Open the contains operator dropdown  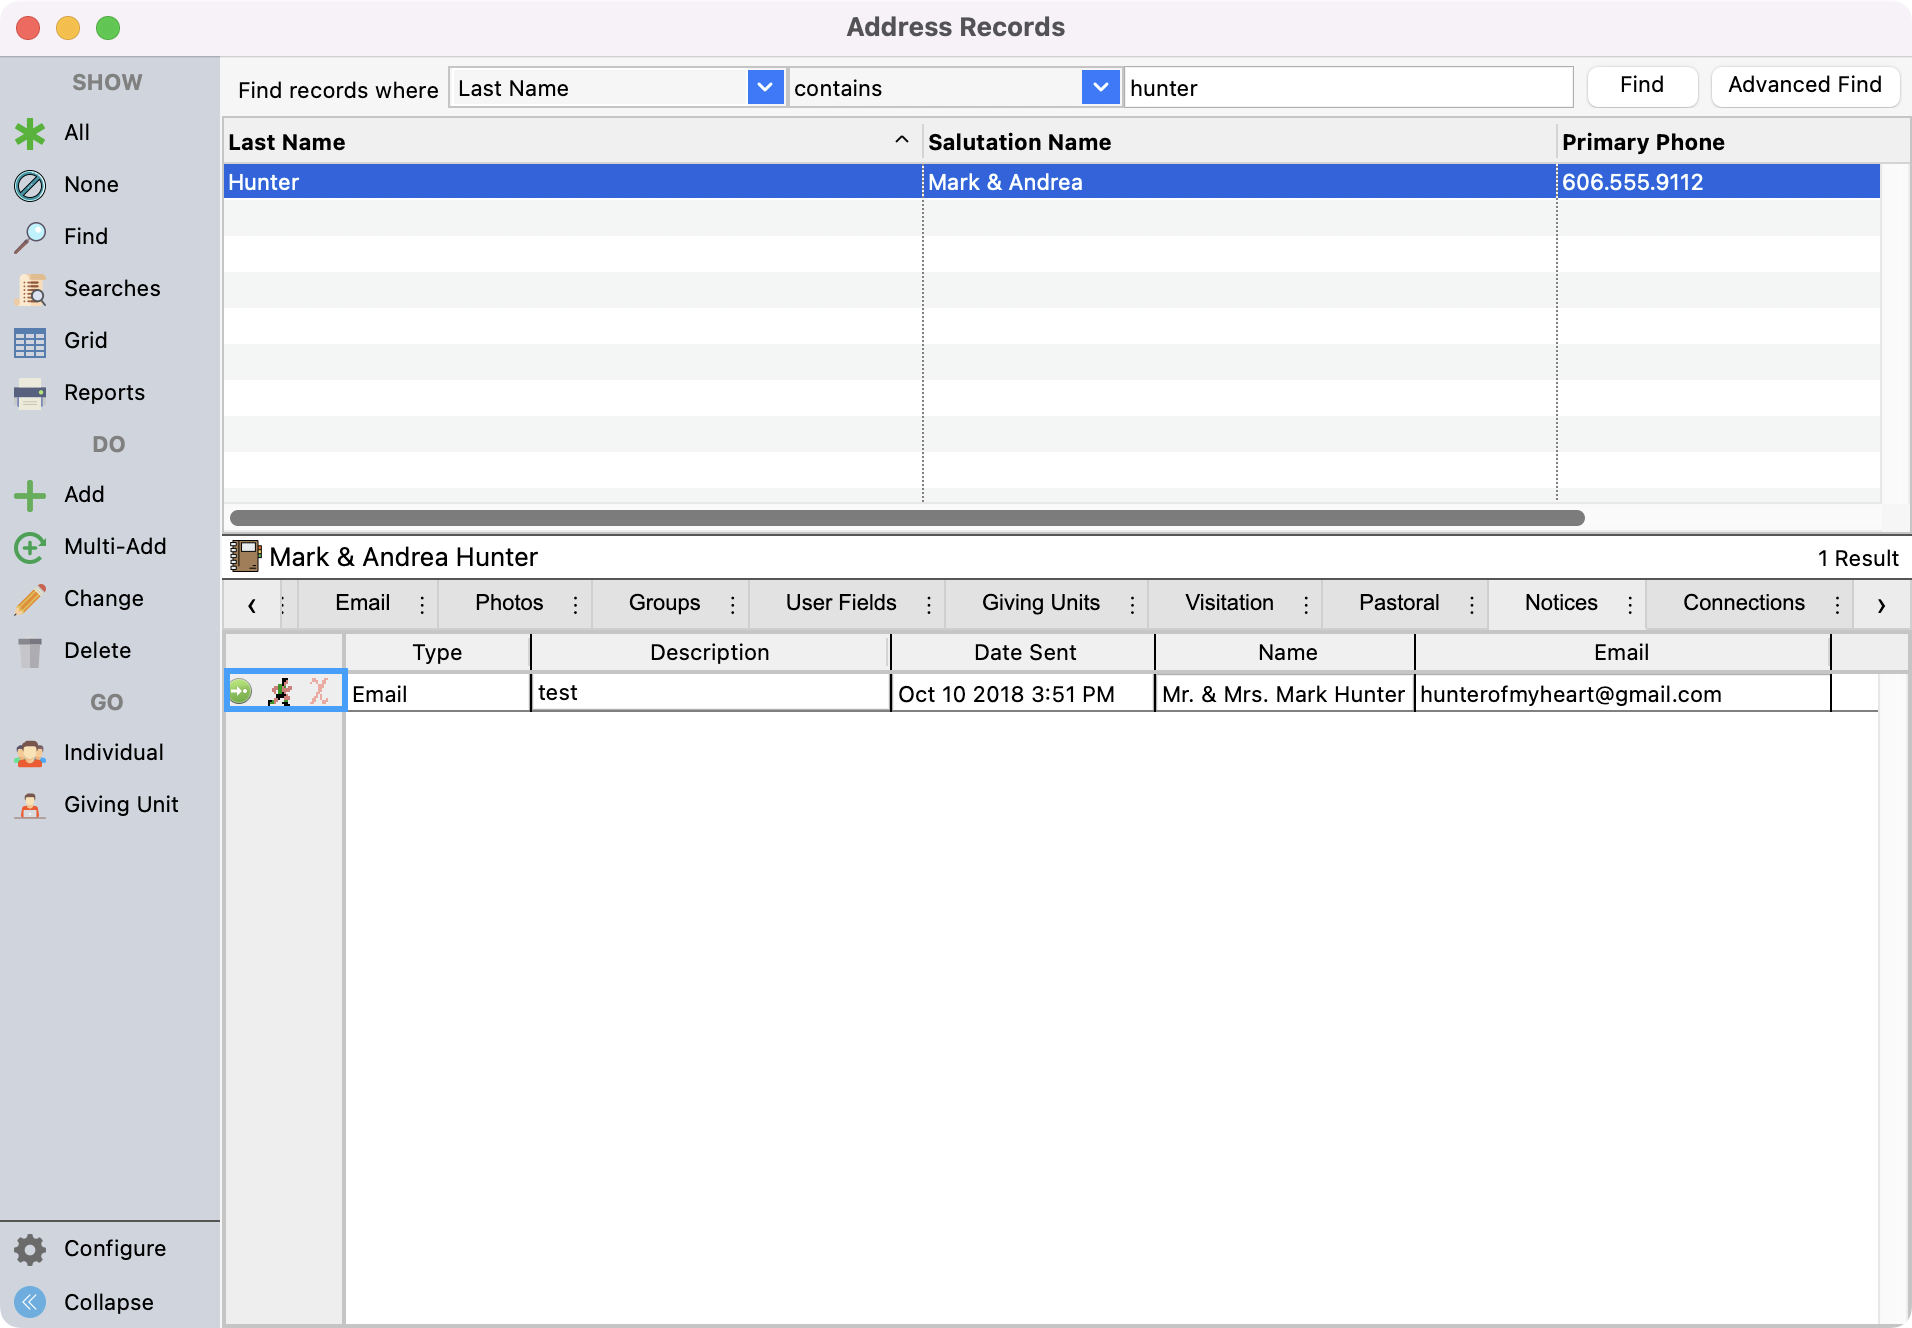tap(1100, 87)
